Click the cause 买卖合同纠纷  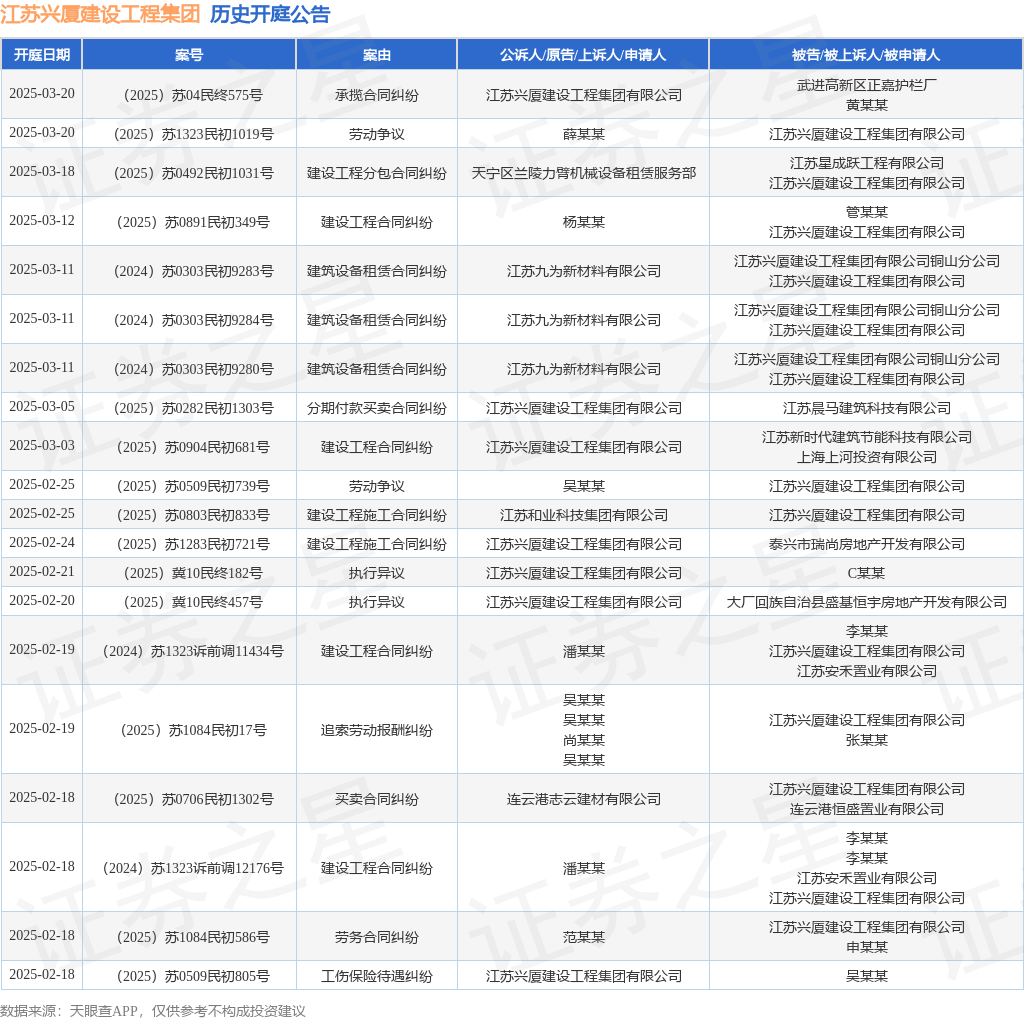pos(377,800)
